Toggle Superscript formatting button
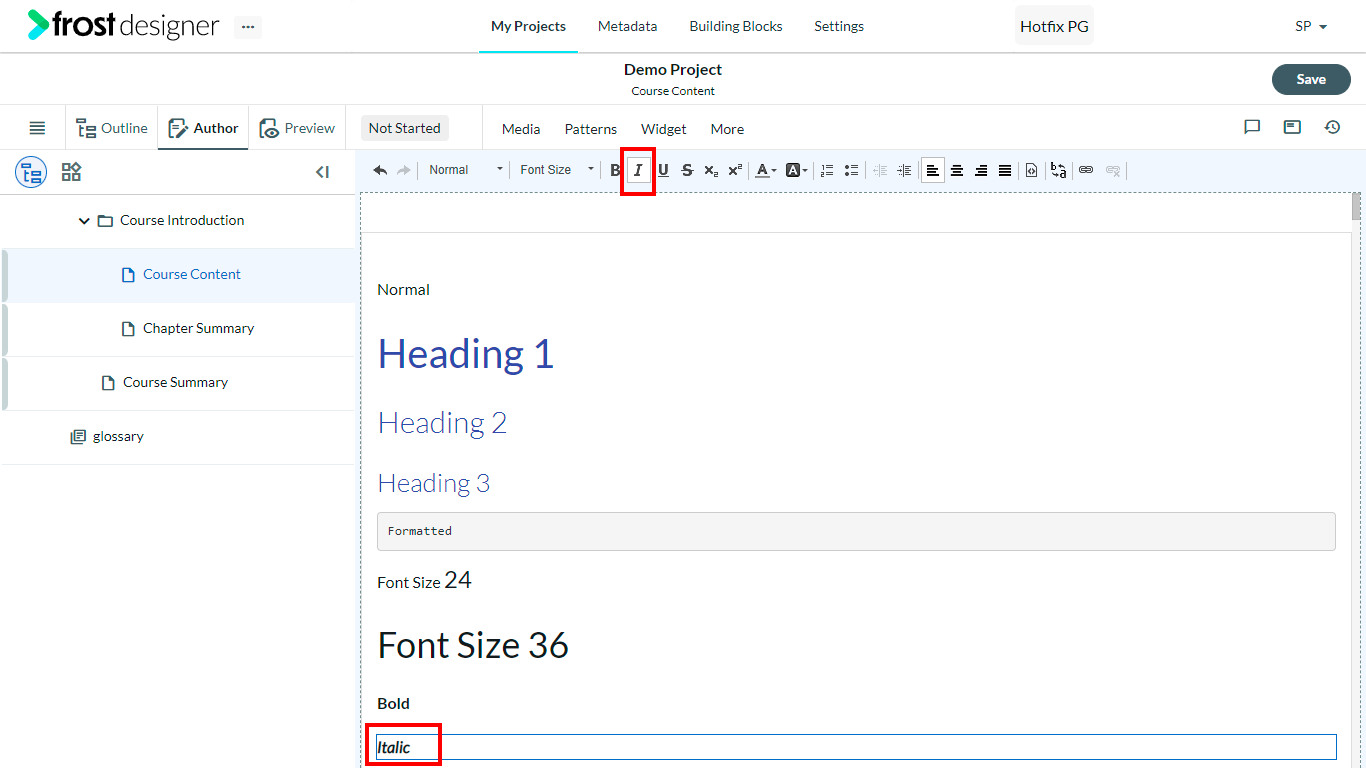 (735, 170)
